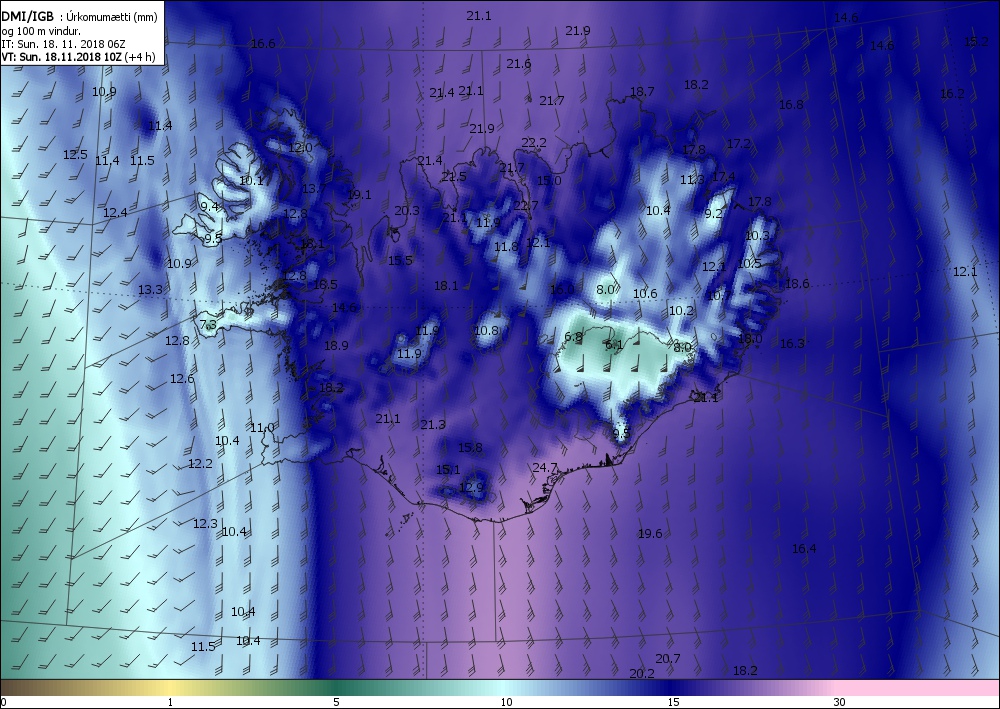Click the 12.2 value on the map
Image resolution: width=1000 pixels, height=709 pixels.
200,464
